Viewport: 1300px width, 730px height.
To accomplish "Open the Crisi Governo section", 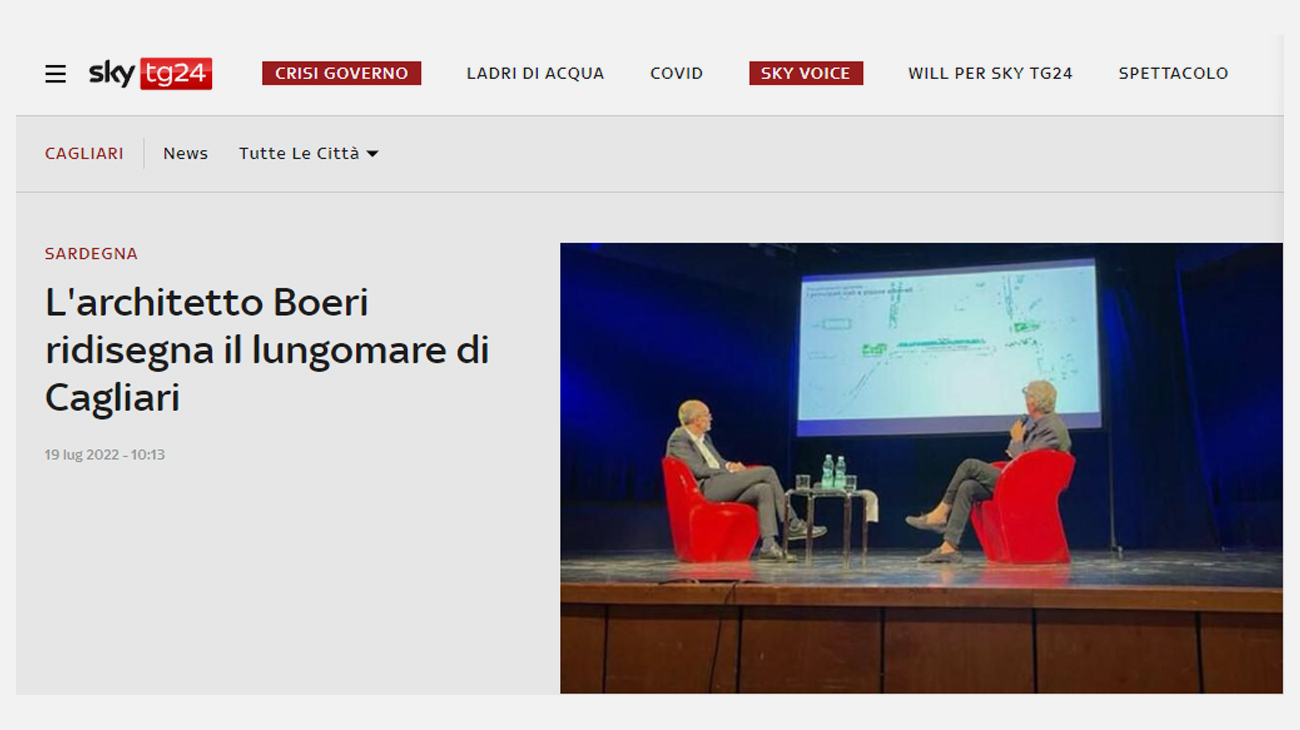I will [x=341, y=73].
